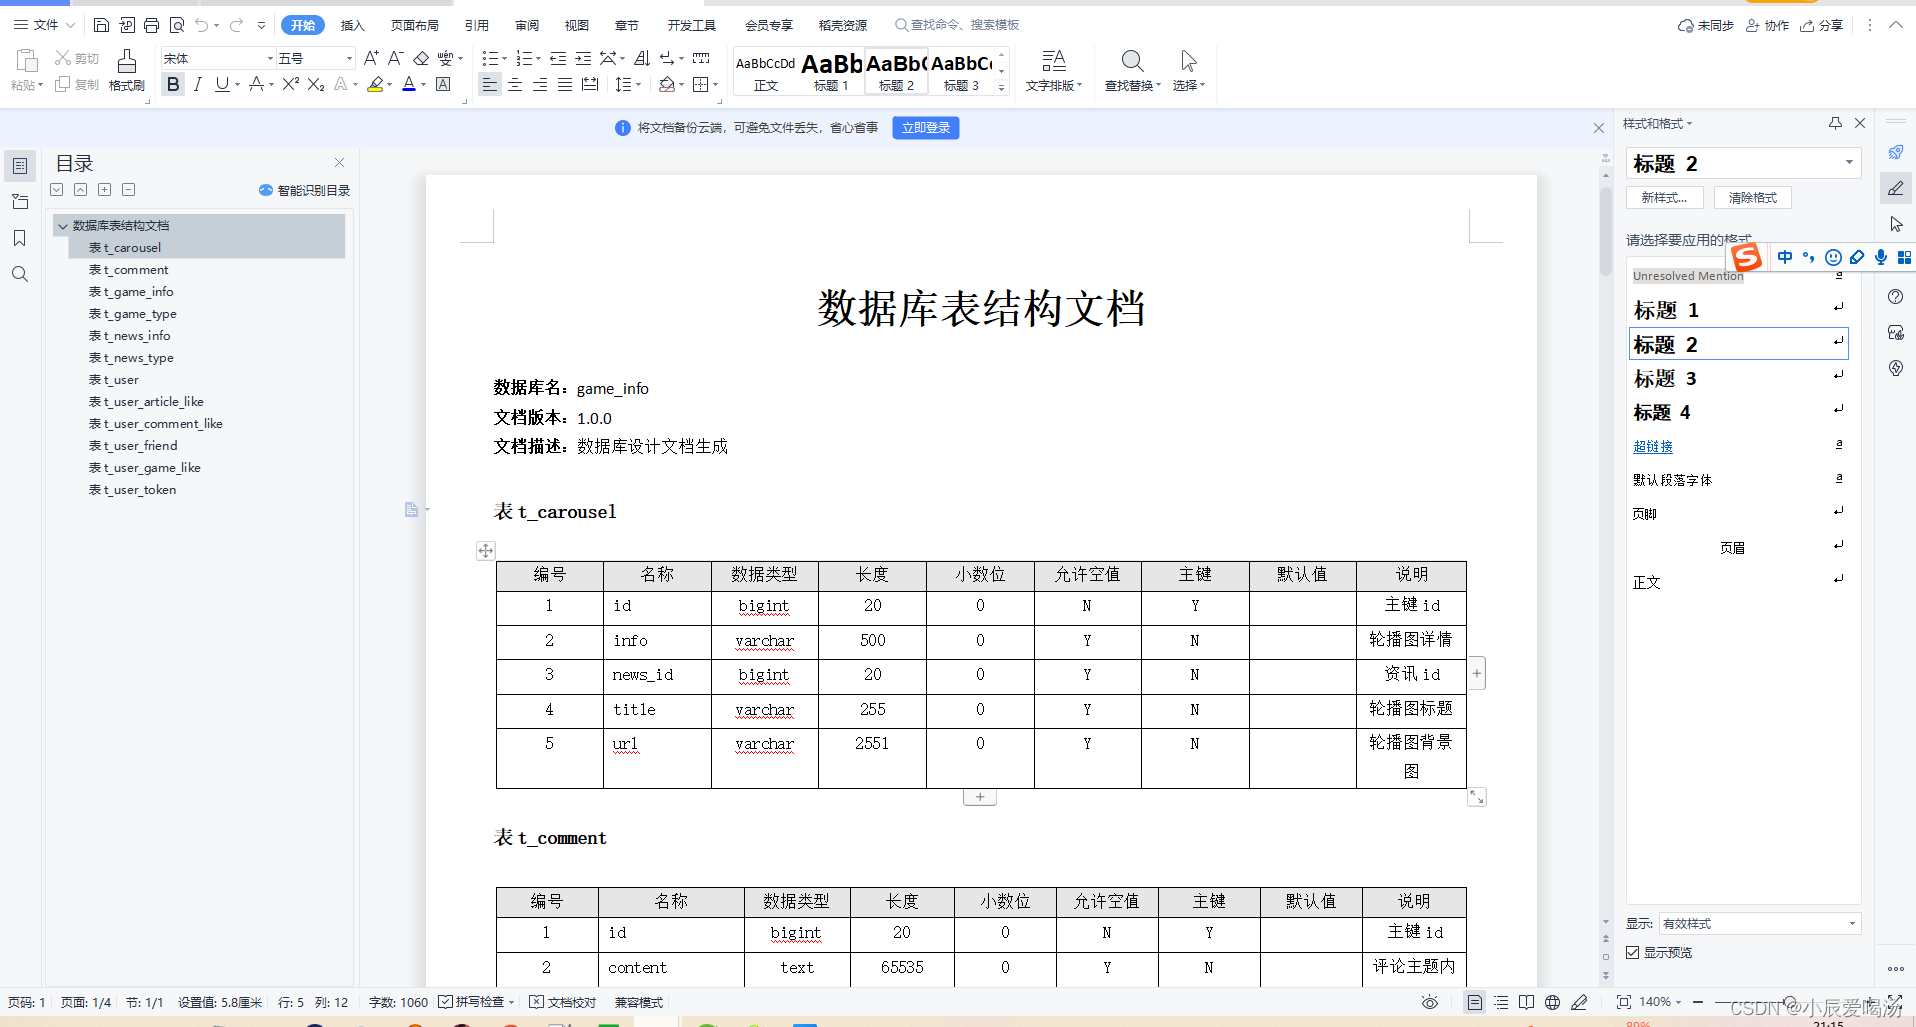Open underline style dropdown arrow

point(237,85)
